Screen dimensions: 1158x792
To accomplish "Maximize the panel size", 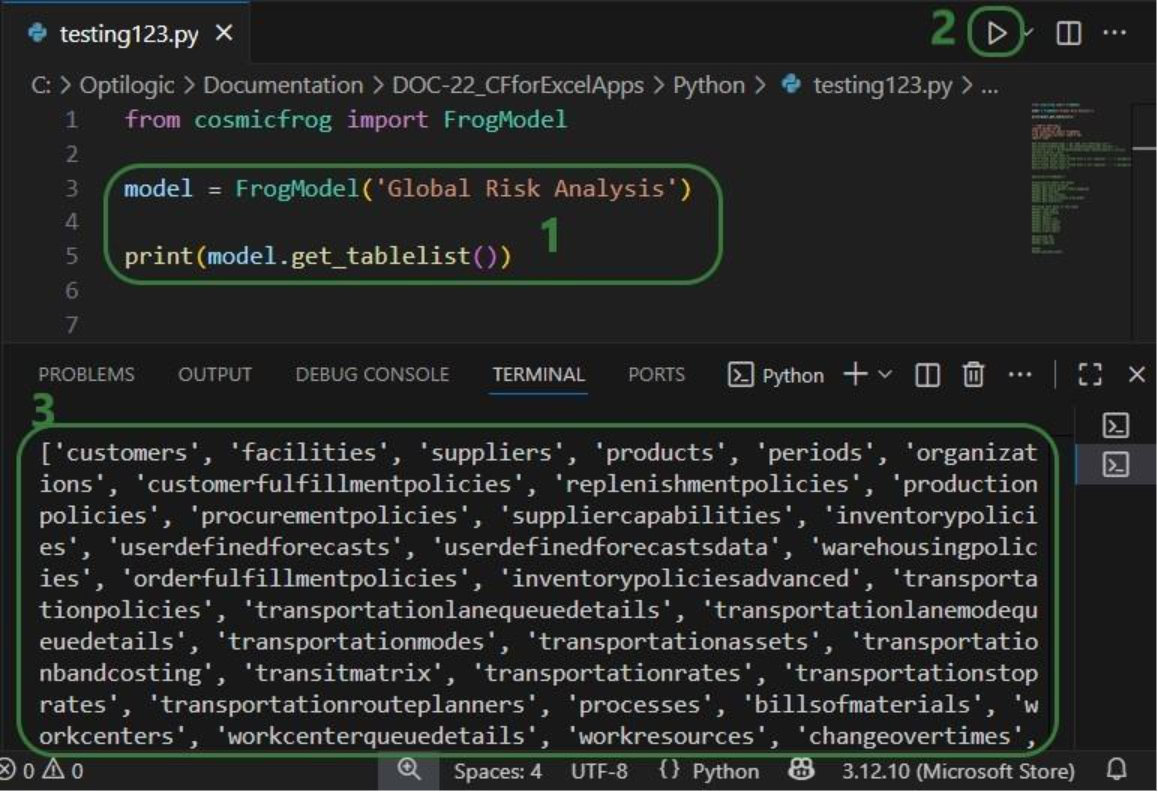I will click(1090, 375).
